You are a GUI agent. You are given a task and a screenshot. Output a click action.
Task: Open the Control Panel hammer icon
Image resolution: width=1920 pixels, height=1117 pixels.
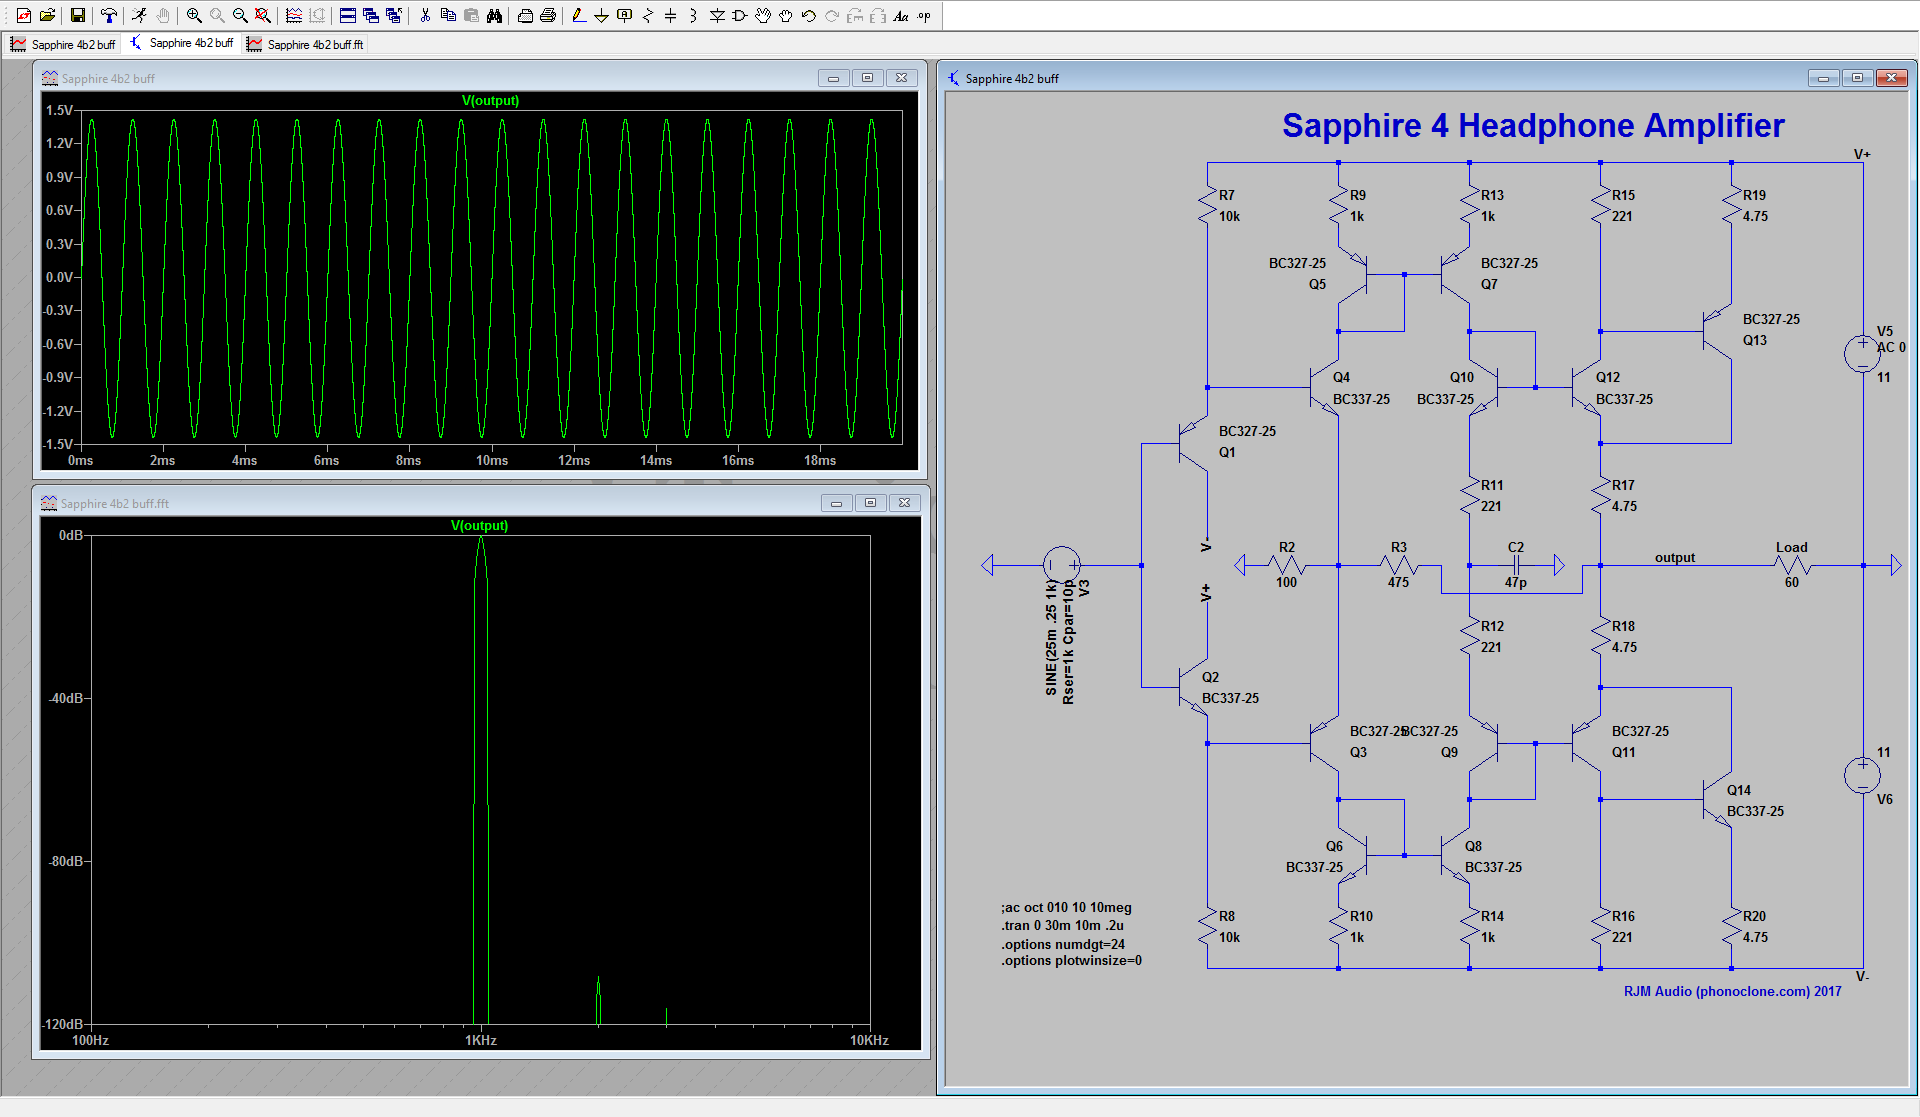(x=108, y=15)
